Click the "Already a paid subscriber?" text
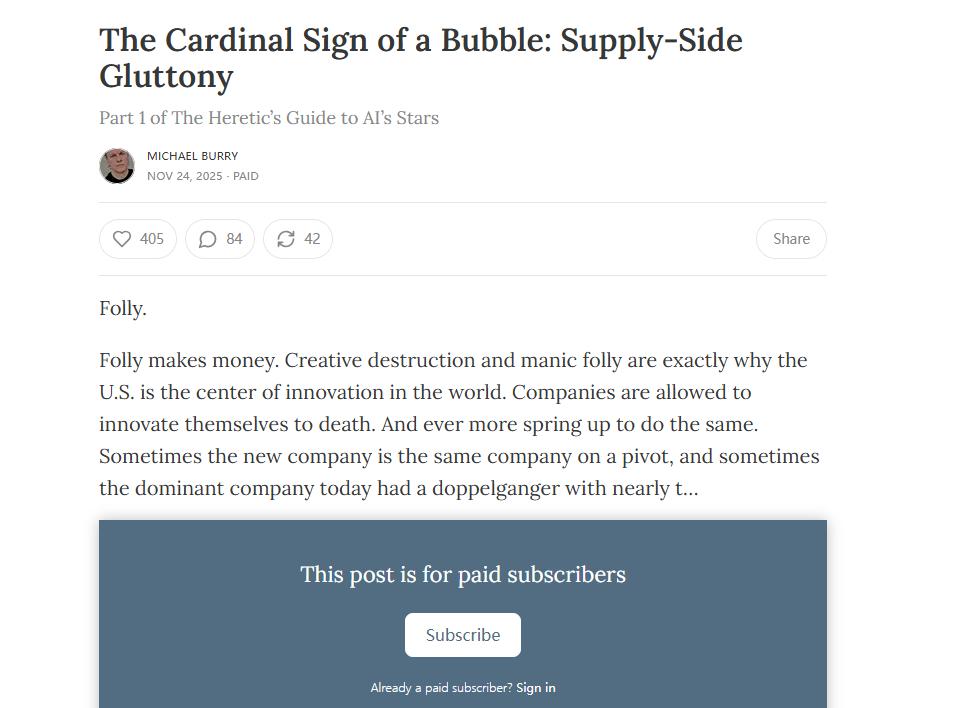The width and height of the screenshot is (967, 708). pyautogui.click(x=441, y=688)
